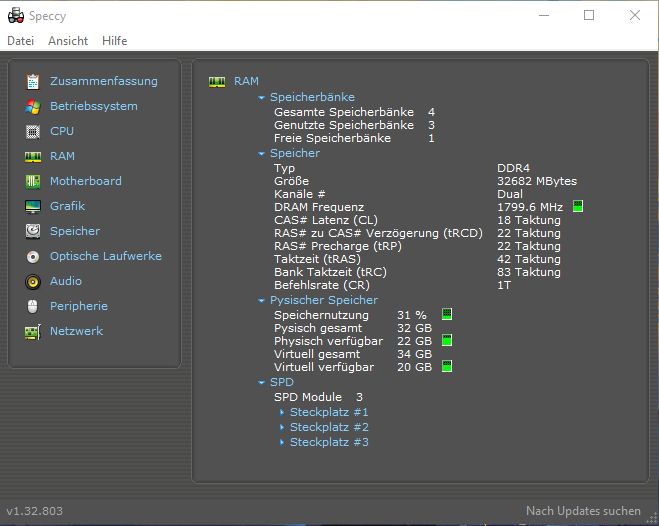Click the Speicher hard drive icon
Image resolution: width=659 pixels, height=526 pixels.
pyautogui.click(x=33, y=231)
